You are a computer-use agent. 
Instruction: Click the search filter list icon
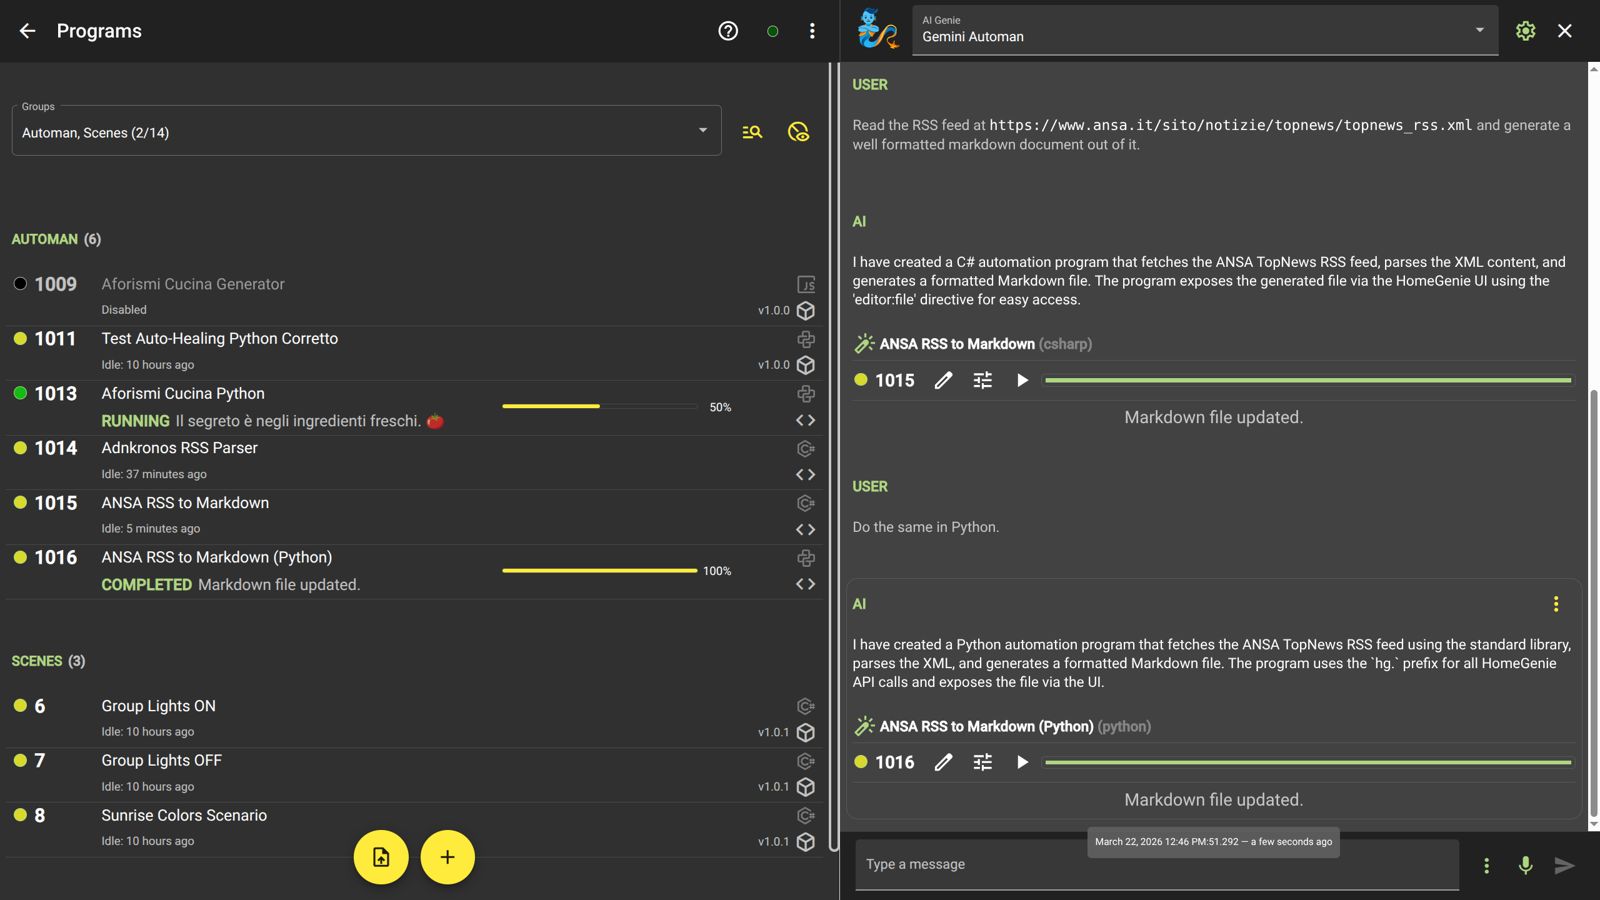(x=752, y=132)
